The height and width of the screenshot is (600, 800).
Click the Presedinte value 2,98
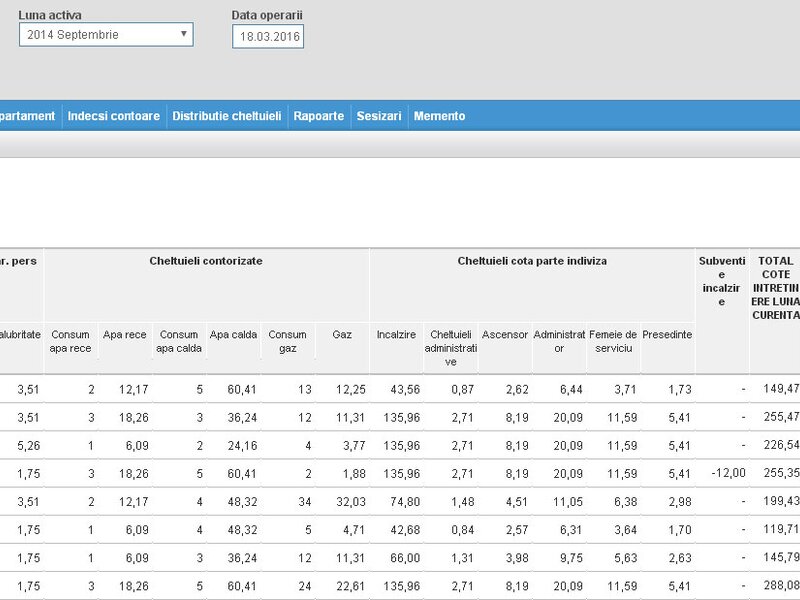click(x=680, y=502)
